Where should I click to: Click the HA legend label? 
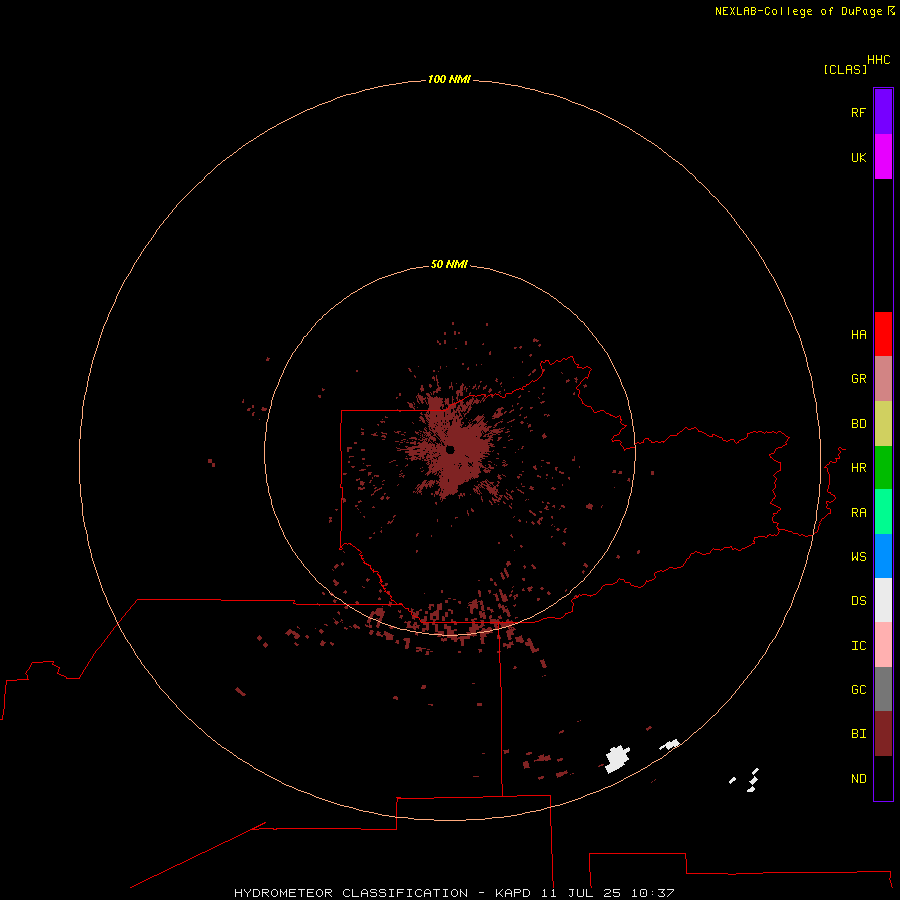tap(858, 334)
